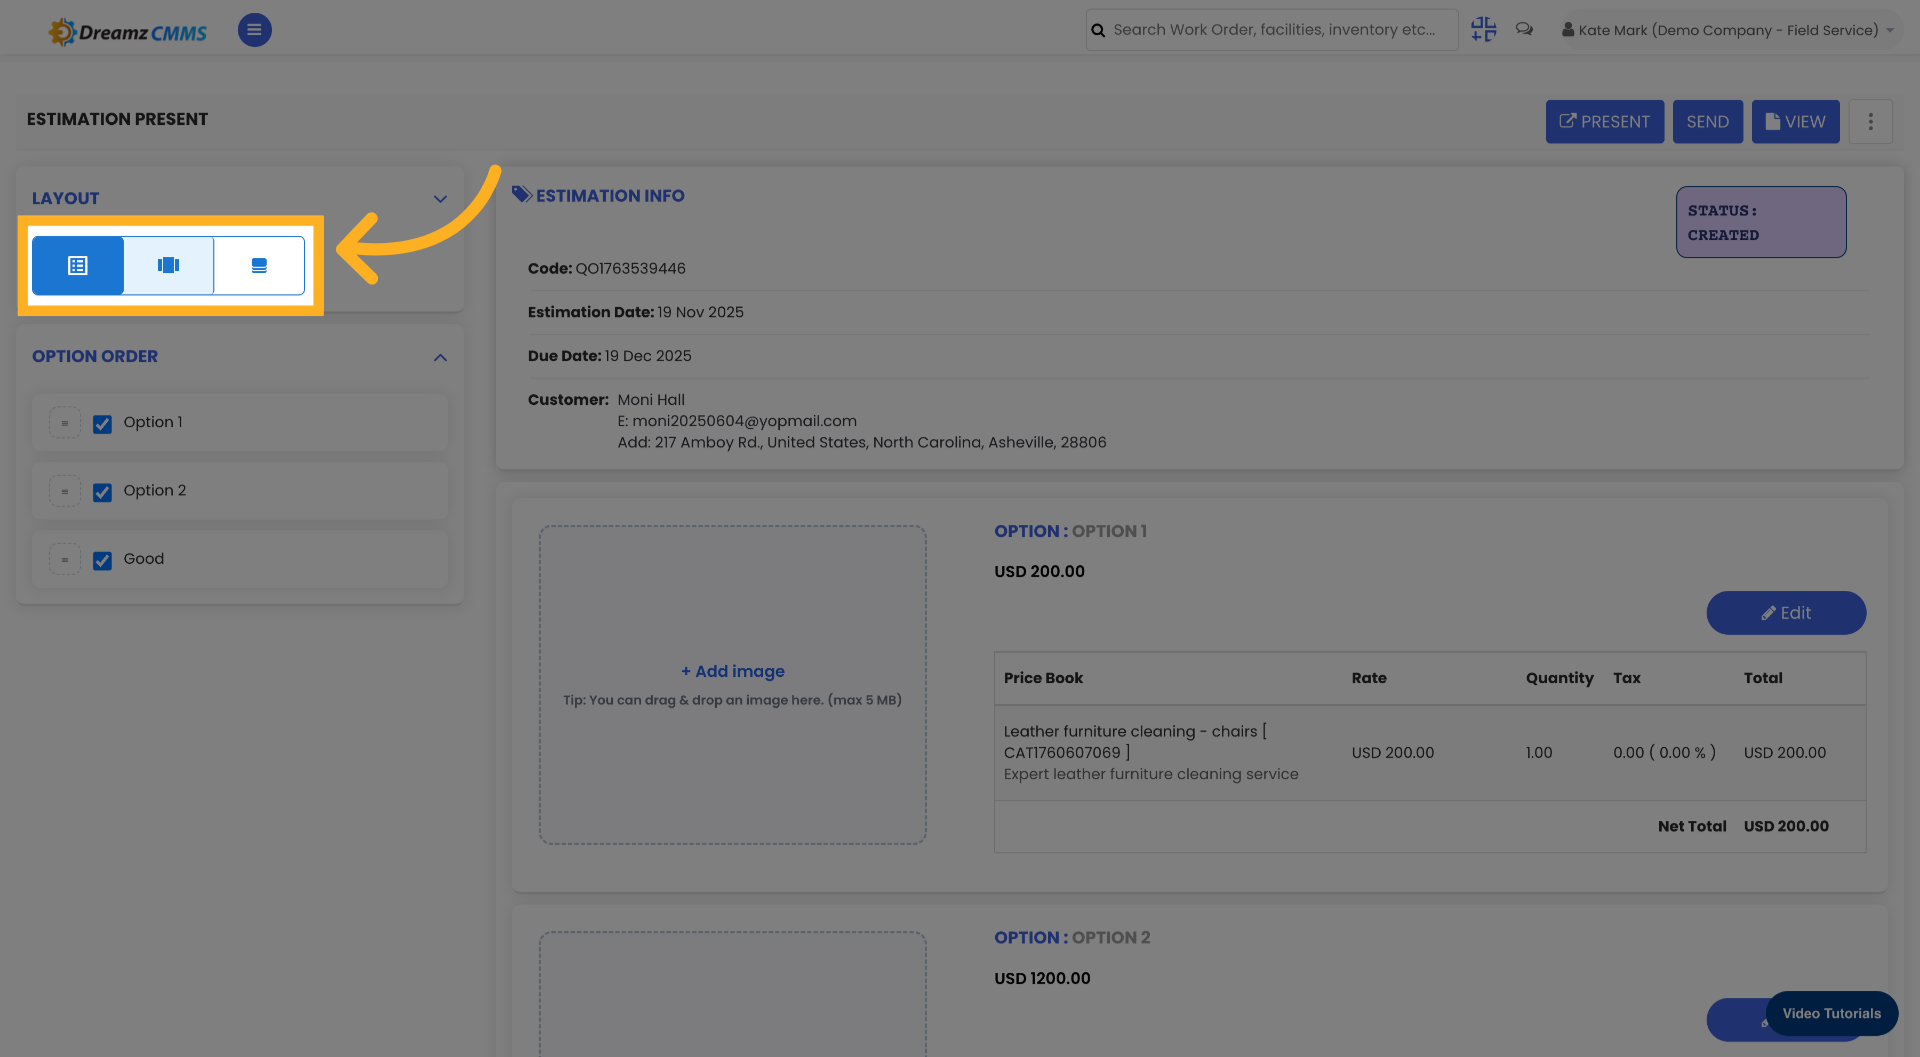This screenshot has height=1057, width=1920.
Task: Select the stacked layout view
Action: click(x=259, y=265)
